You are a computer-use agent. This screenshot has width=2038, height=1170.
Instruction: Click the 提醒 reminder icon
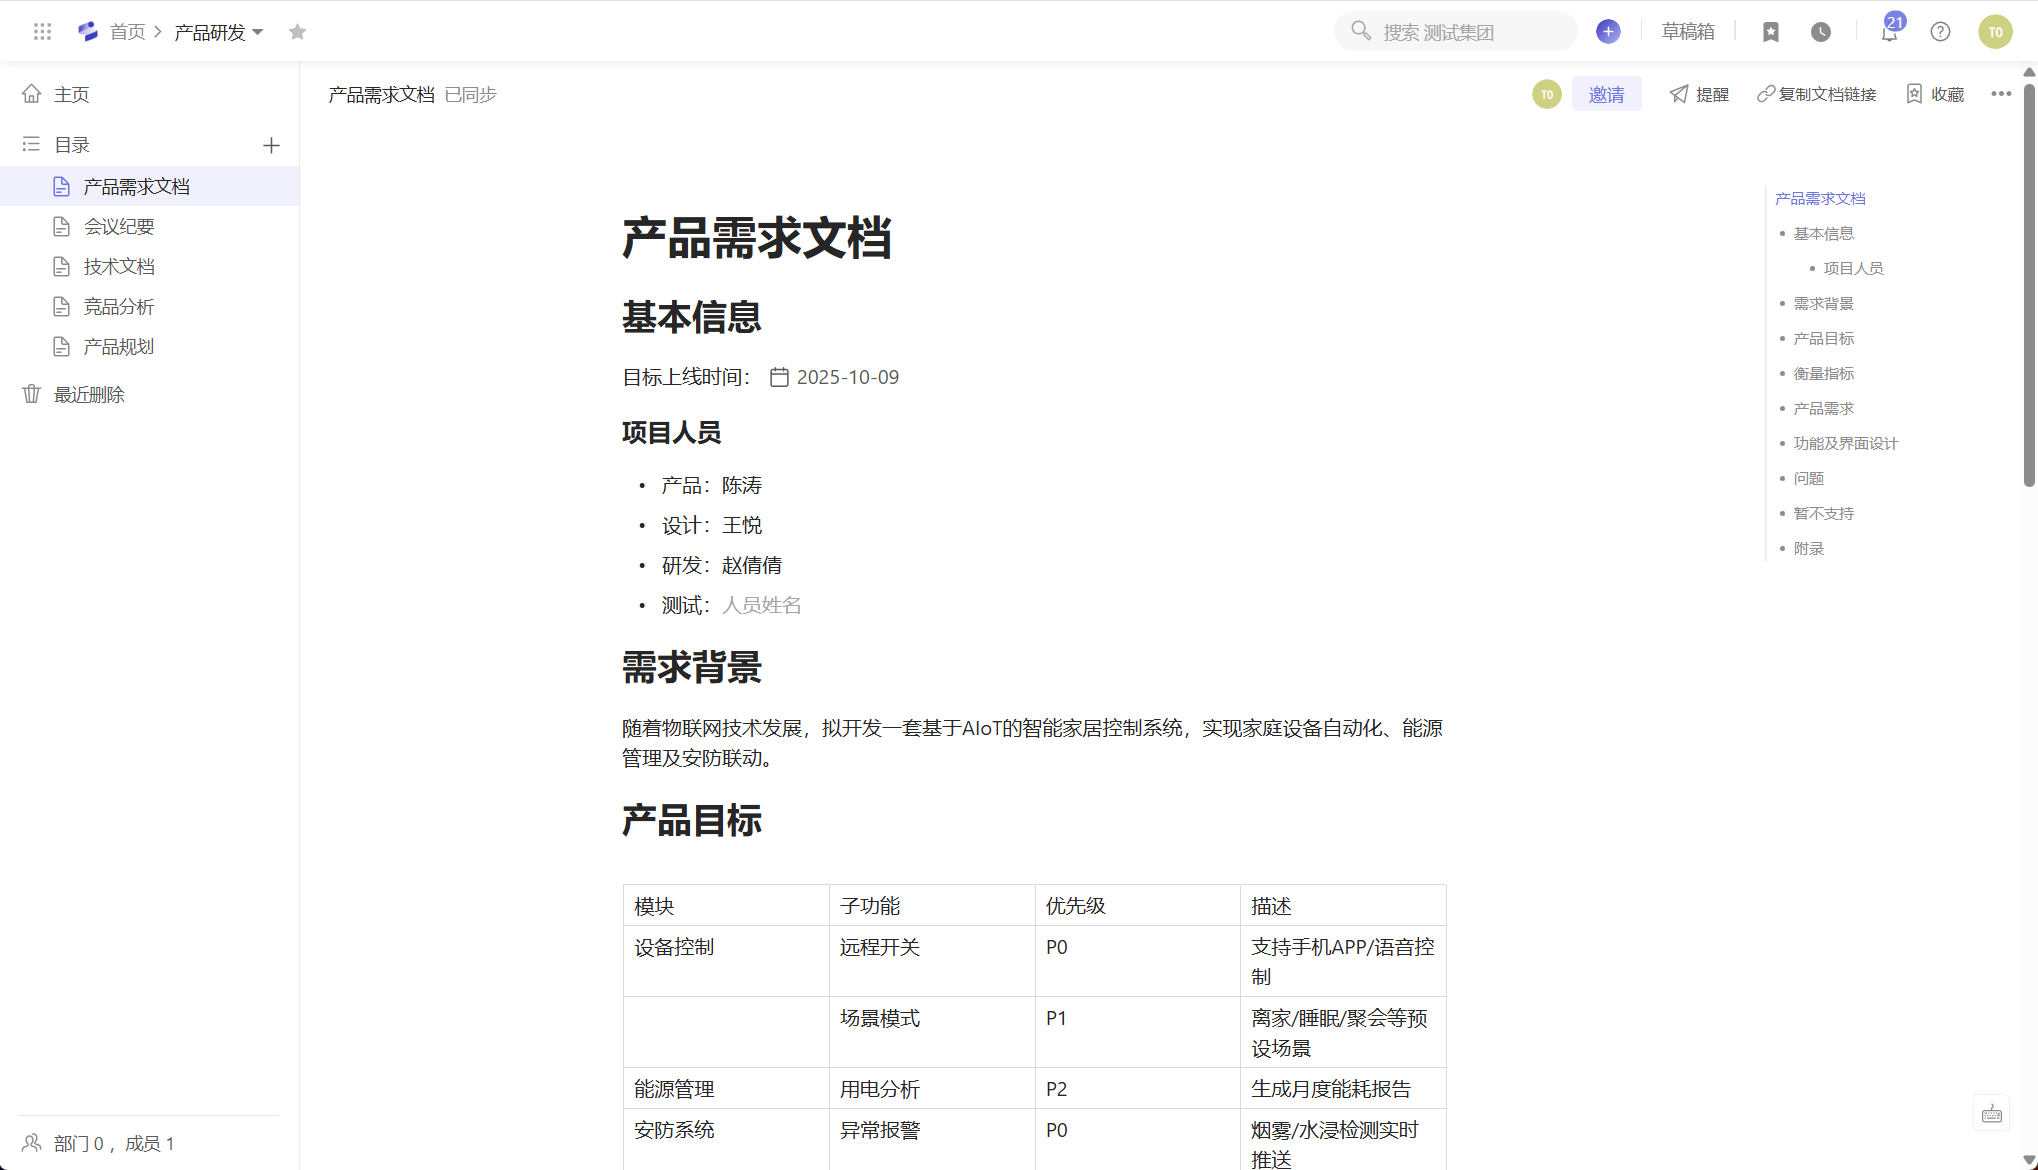tap(1698, 93)
